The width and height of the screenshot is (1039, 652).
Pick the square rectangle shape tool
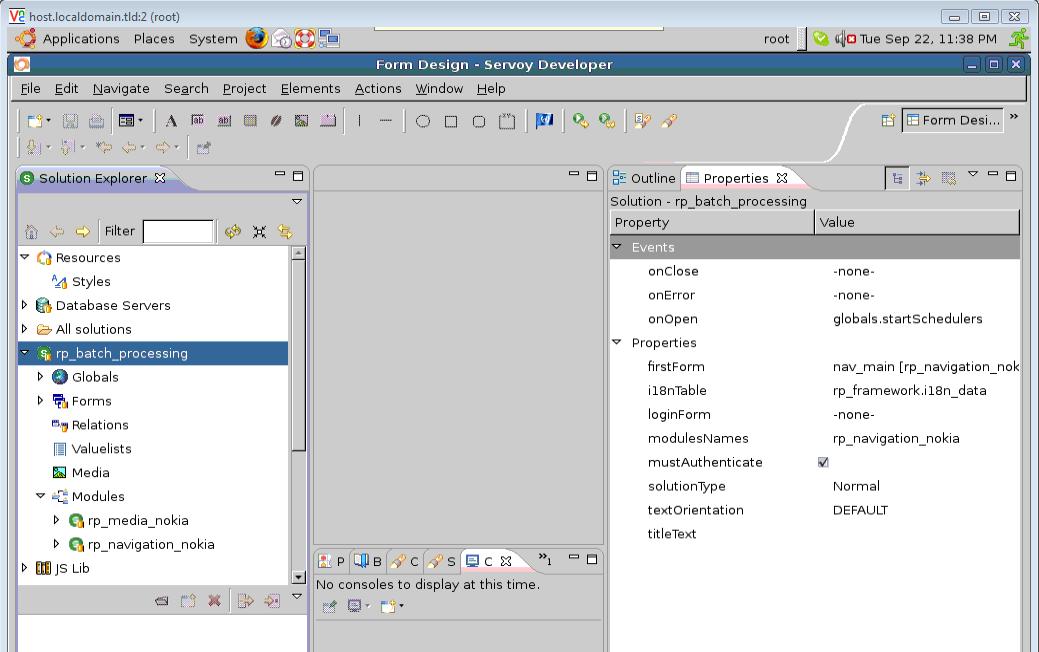(x=451, y=121)
